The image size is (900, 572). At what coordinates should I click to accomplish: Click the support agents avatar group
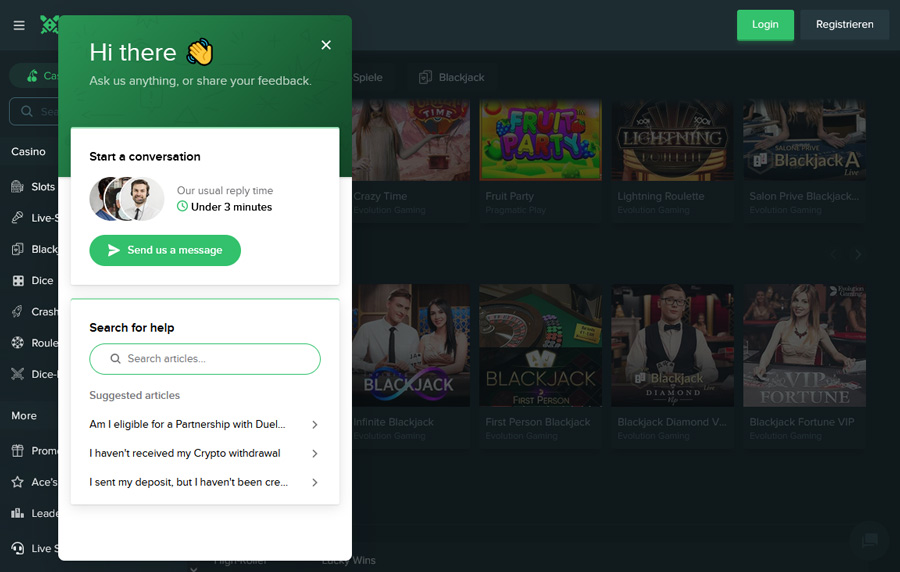[127, 199]
